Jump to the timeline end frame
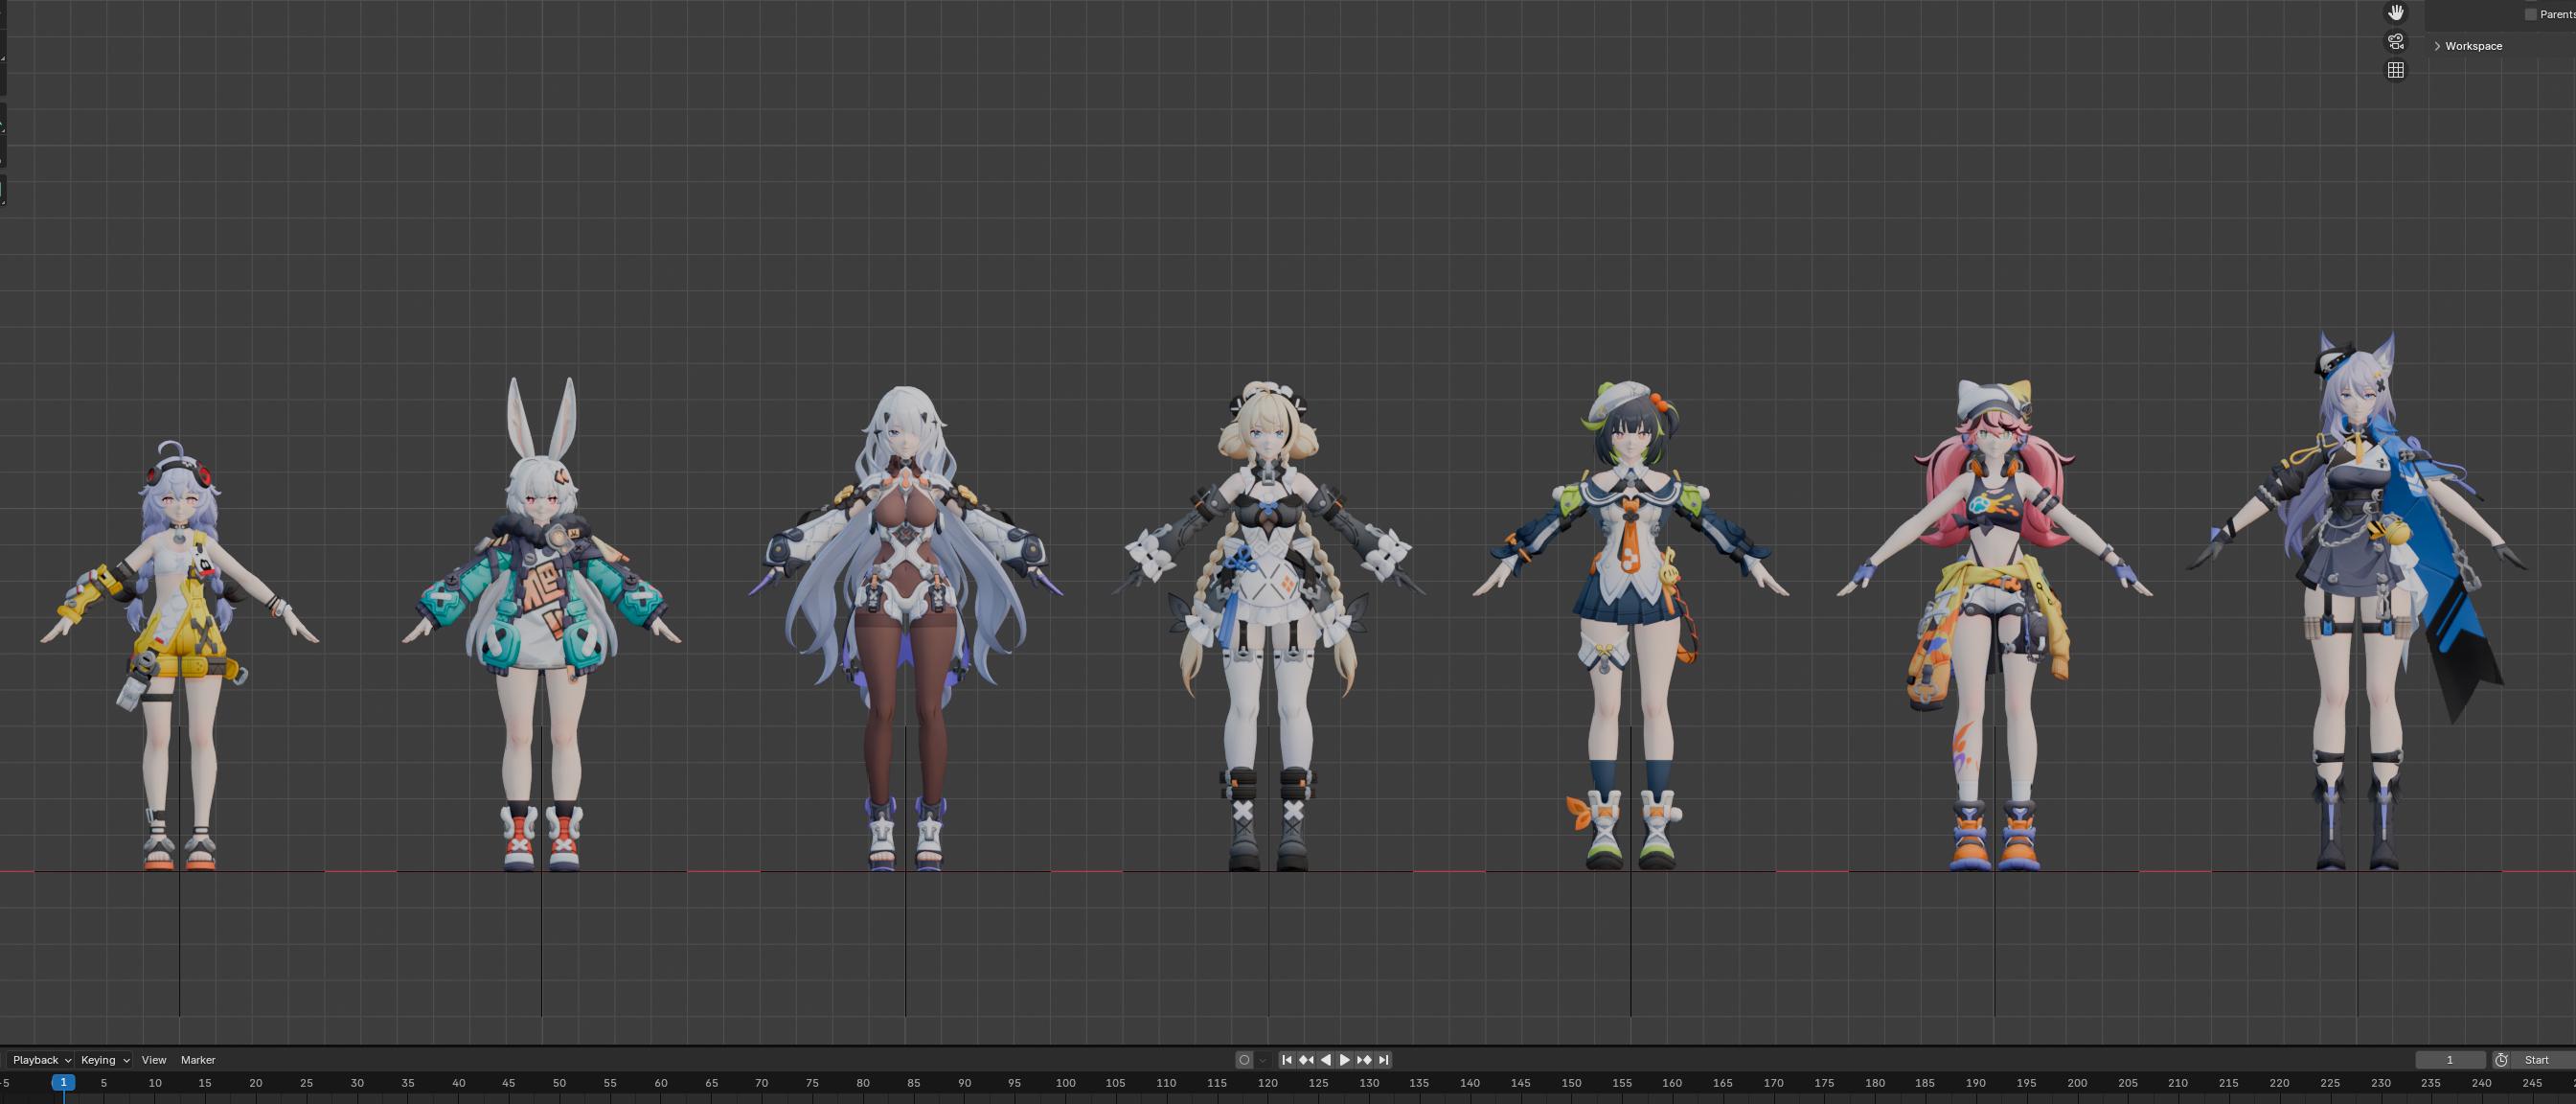Screen dimensions: 2576x1104 tap(1384, 1060)
